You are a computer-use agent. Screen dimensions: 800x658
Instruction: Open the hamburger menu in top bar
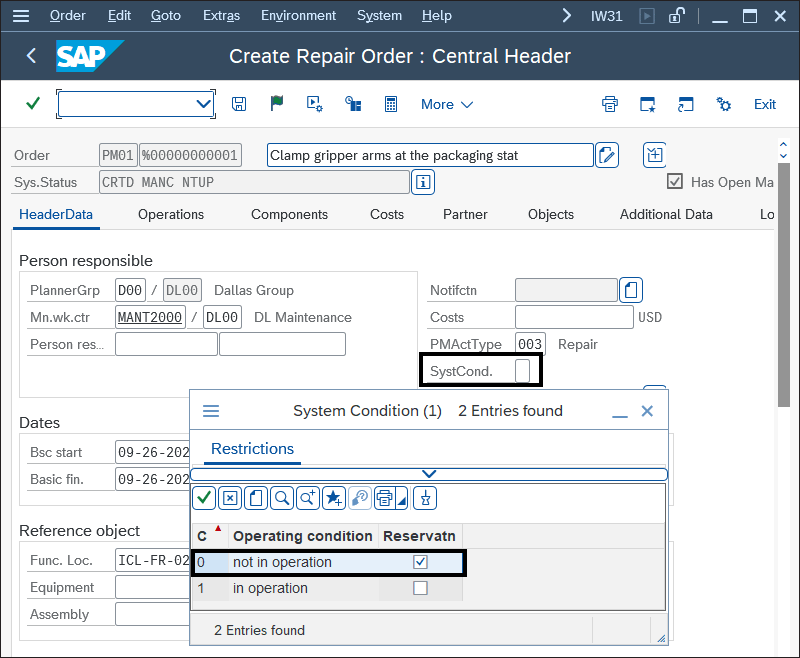point(21,16)
